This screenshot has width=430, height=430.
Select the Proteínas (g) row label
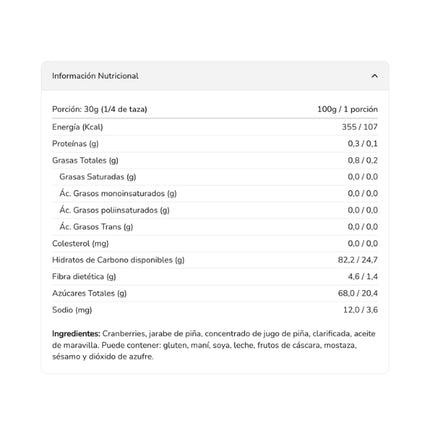pos(75,144)
